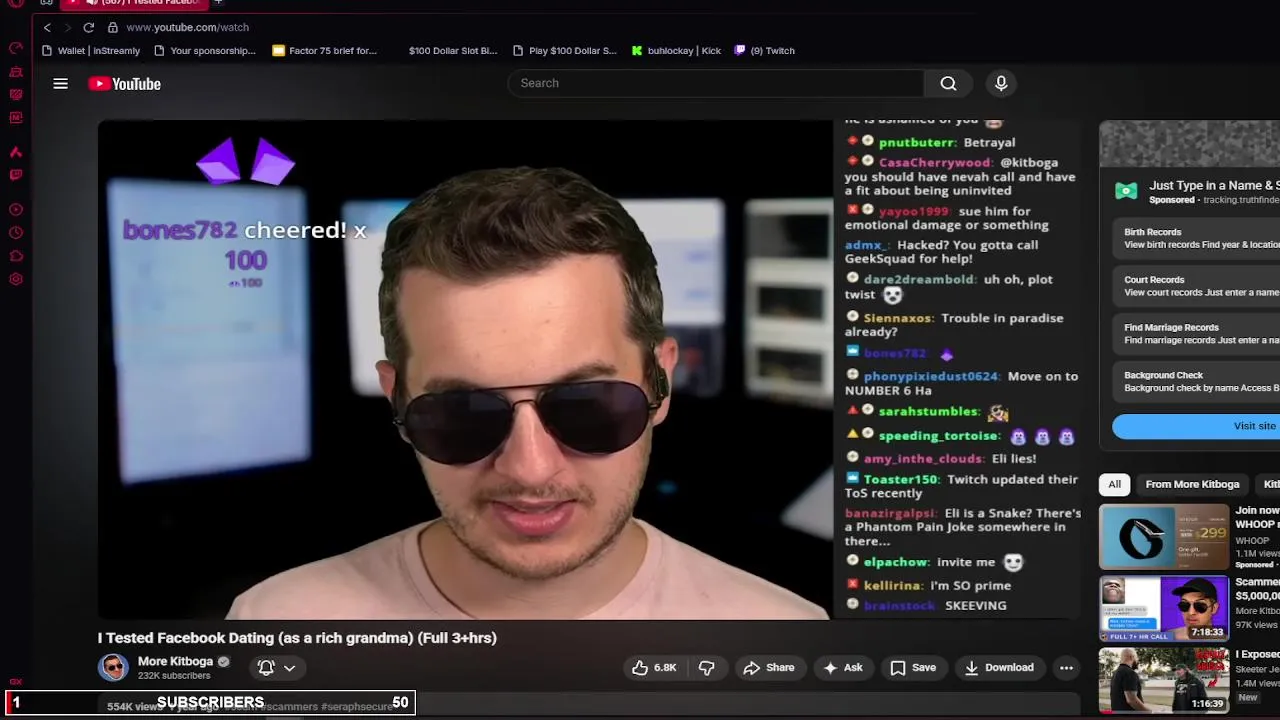This screenshot has width=1280, height=720.
Task: Open the YouTube hamburger guide menu
Action: point(60,84)
